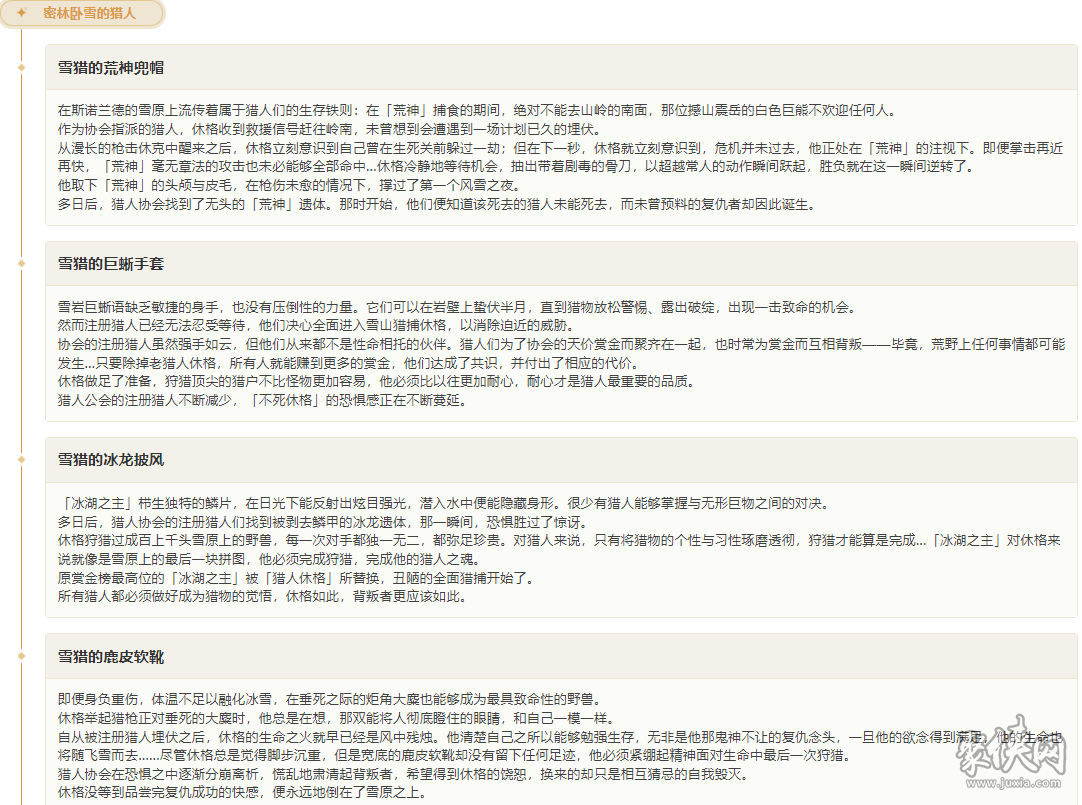Viewport: 1082px width, 805px height.
Task: Click the line starting 猎人协会在恐惧之中逐渐分崩离析
Action: coord(404,775)
